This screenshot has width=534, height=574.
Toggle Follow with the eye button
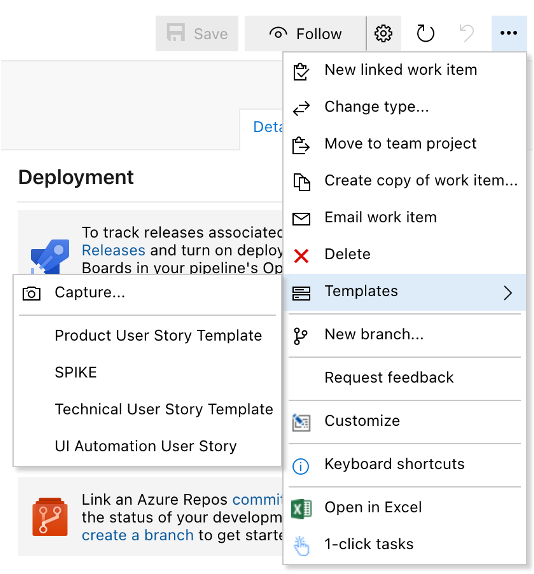coord(305,34)
